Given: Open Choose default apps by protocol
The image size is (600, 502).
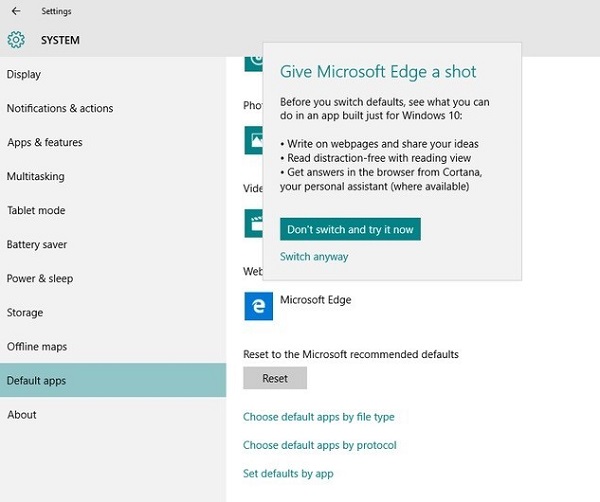Looking at the screenshot, I should (320, 445).
